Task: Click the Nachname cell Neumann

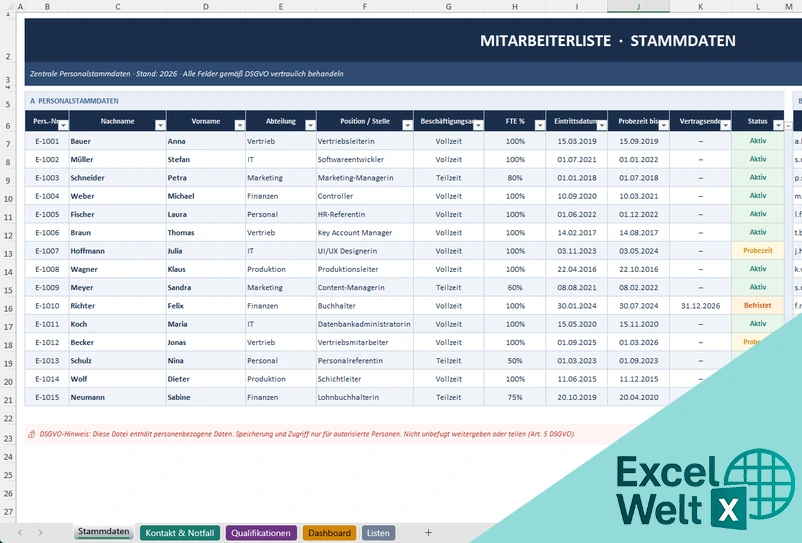Action: pos(118,397)
